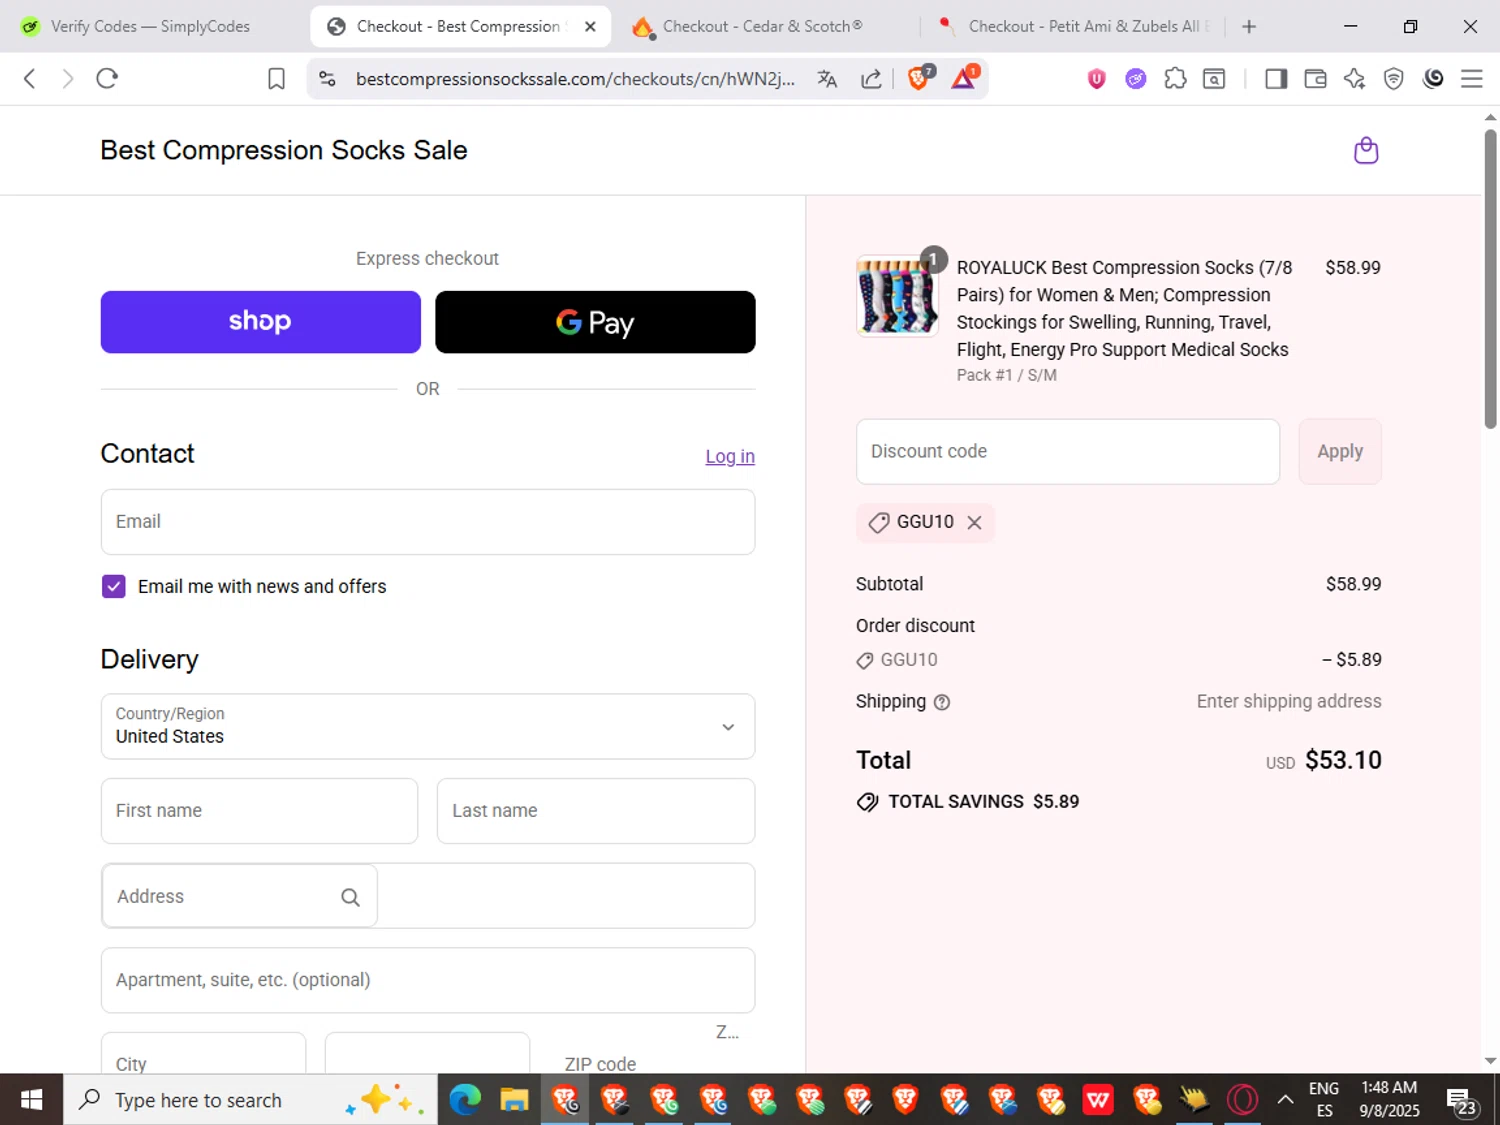The height and width of the screenshot is (1125, 1500).
Task: Open File Explorer from the taskbar
Action: [x=514, y=1100]
